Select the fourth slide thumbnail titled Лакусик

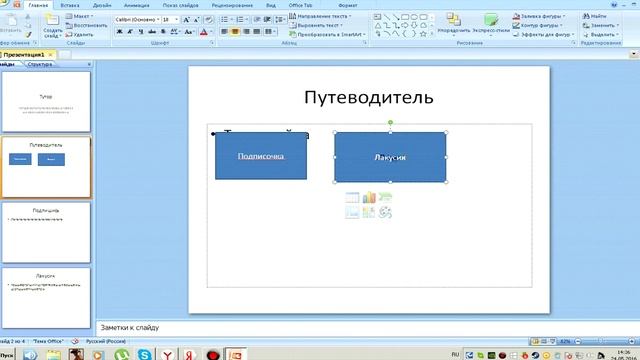(46, 298)
